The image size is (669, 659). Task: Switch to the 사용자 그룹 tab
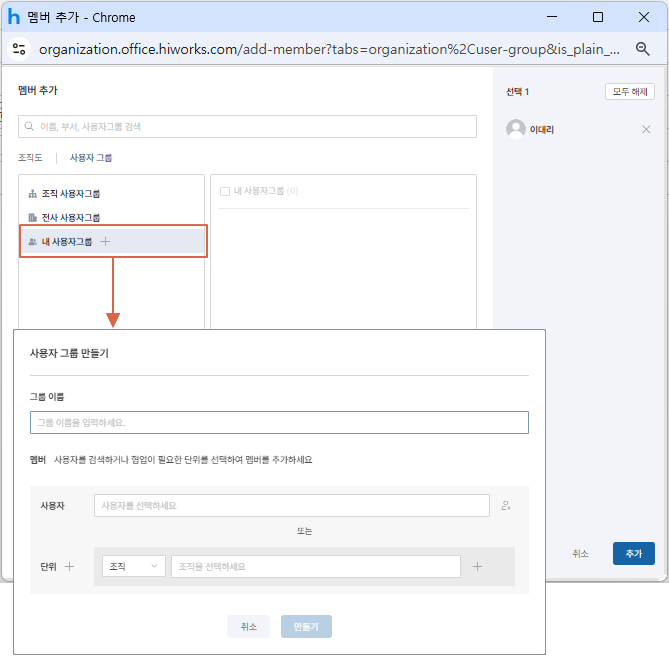[x=91, y=158]
